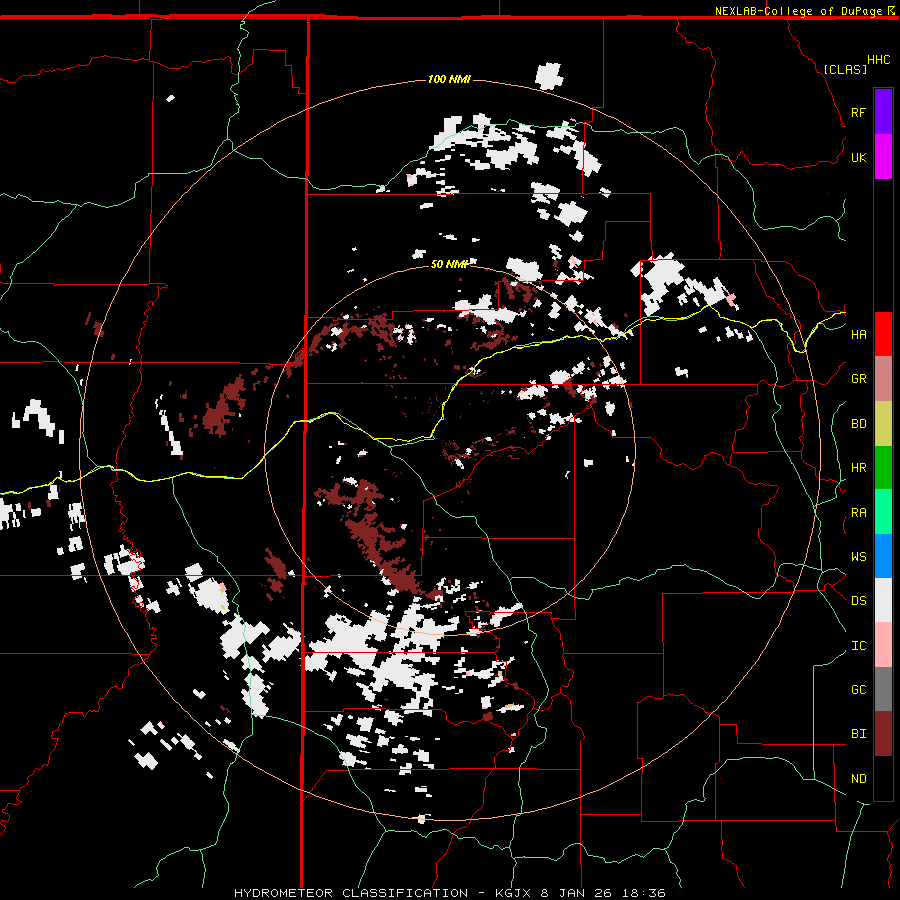
Task: Click the WS blue legend swatch
Action: coord(883,556)
